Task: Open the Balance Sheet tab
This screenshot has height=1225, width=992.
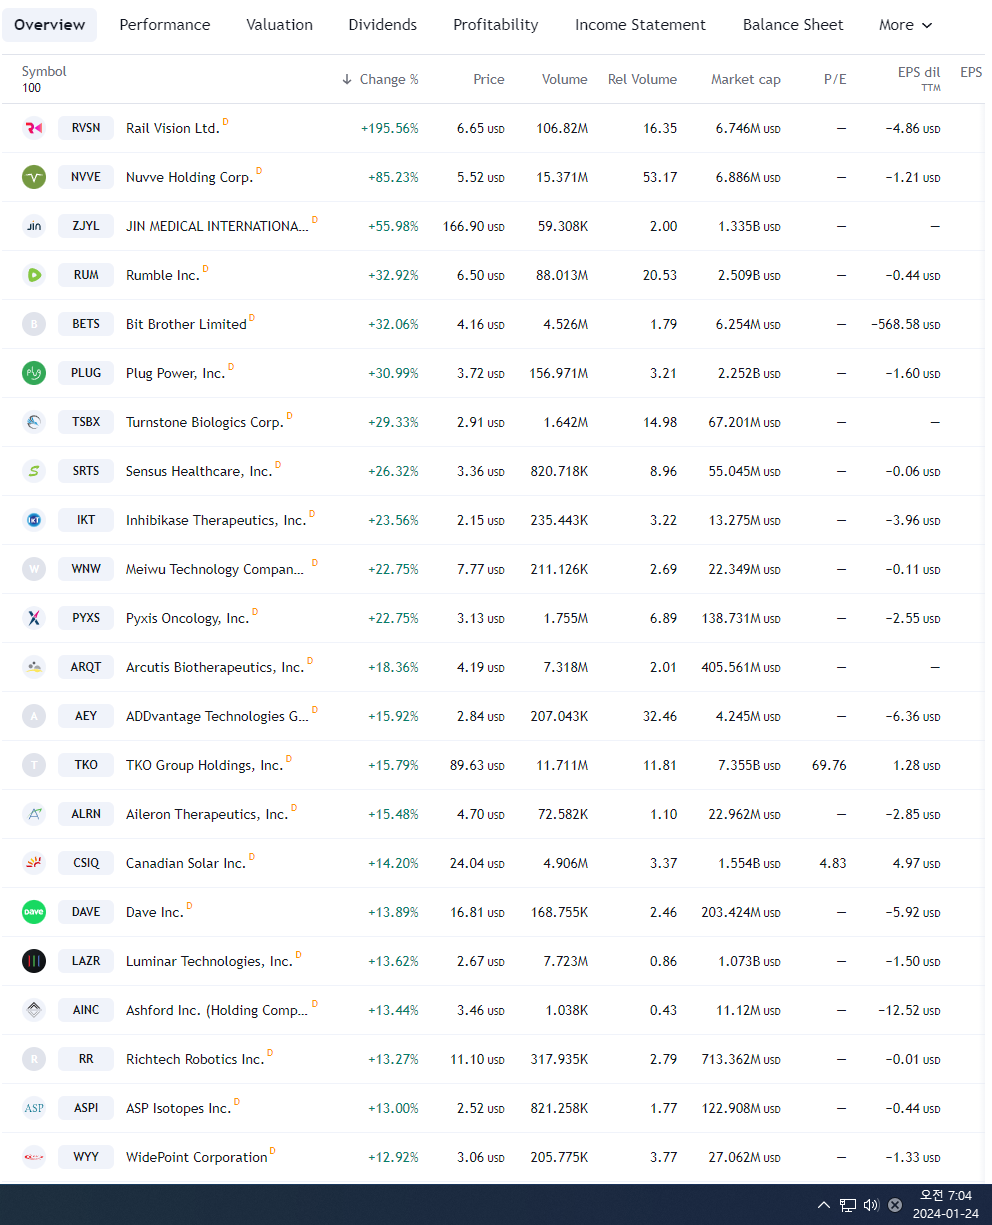Action: 793,25
